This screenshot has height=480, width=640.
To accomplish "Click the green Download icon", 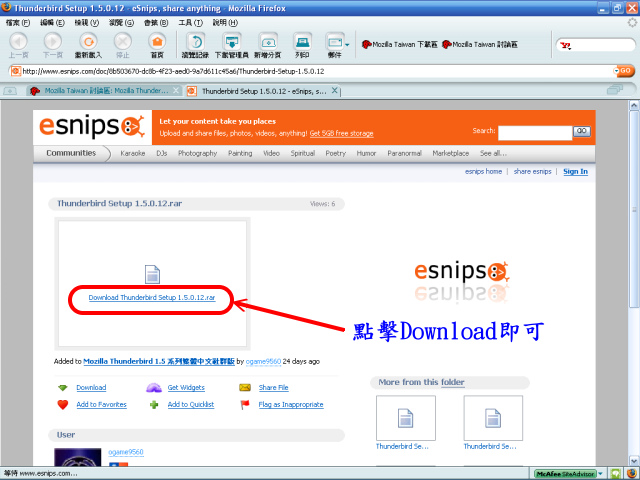I will click(63, 388).
